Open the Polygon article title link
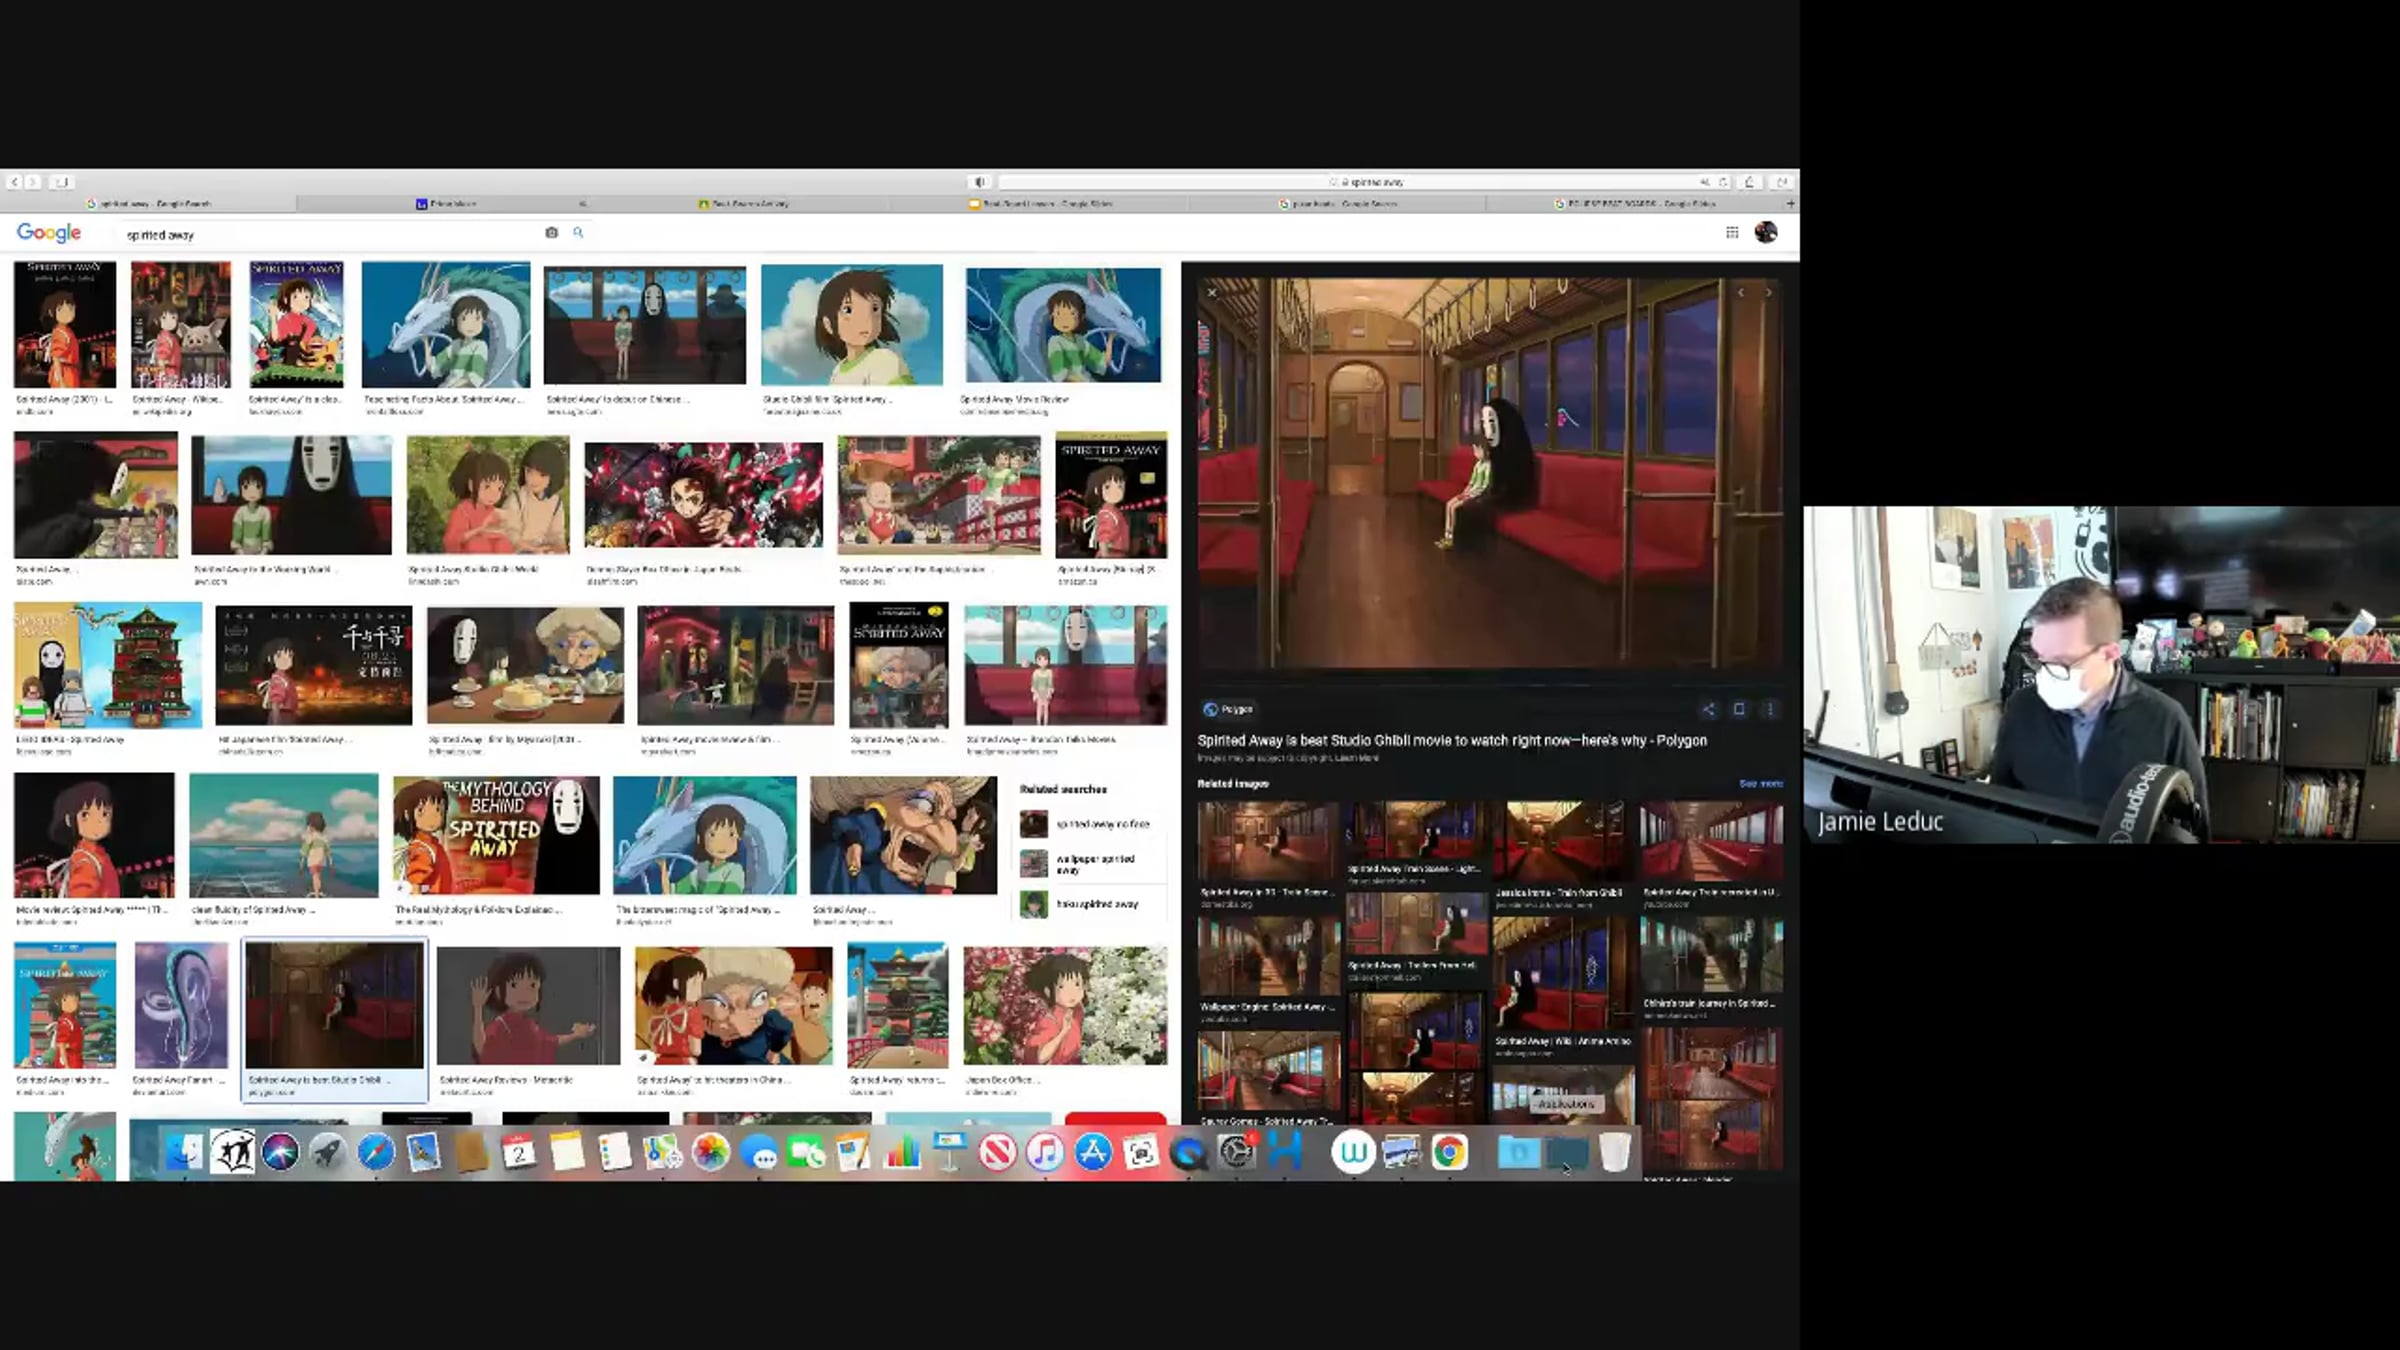The width and height of the screenshot is (2400, 1350). click(x=1452, y=741)
